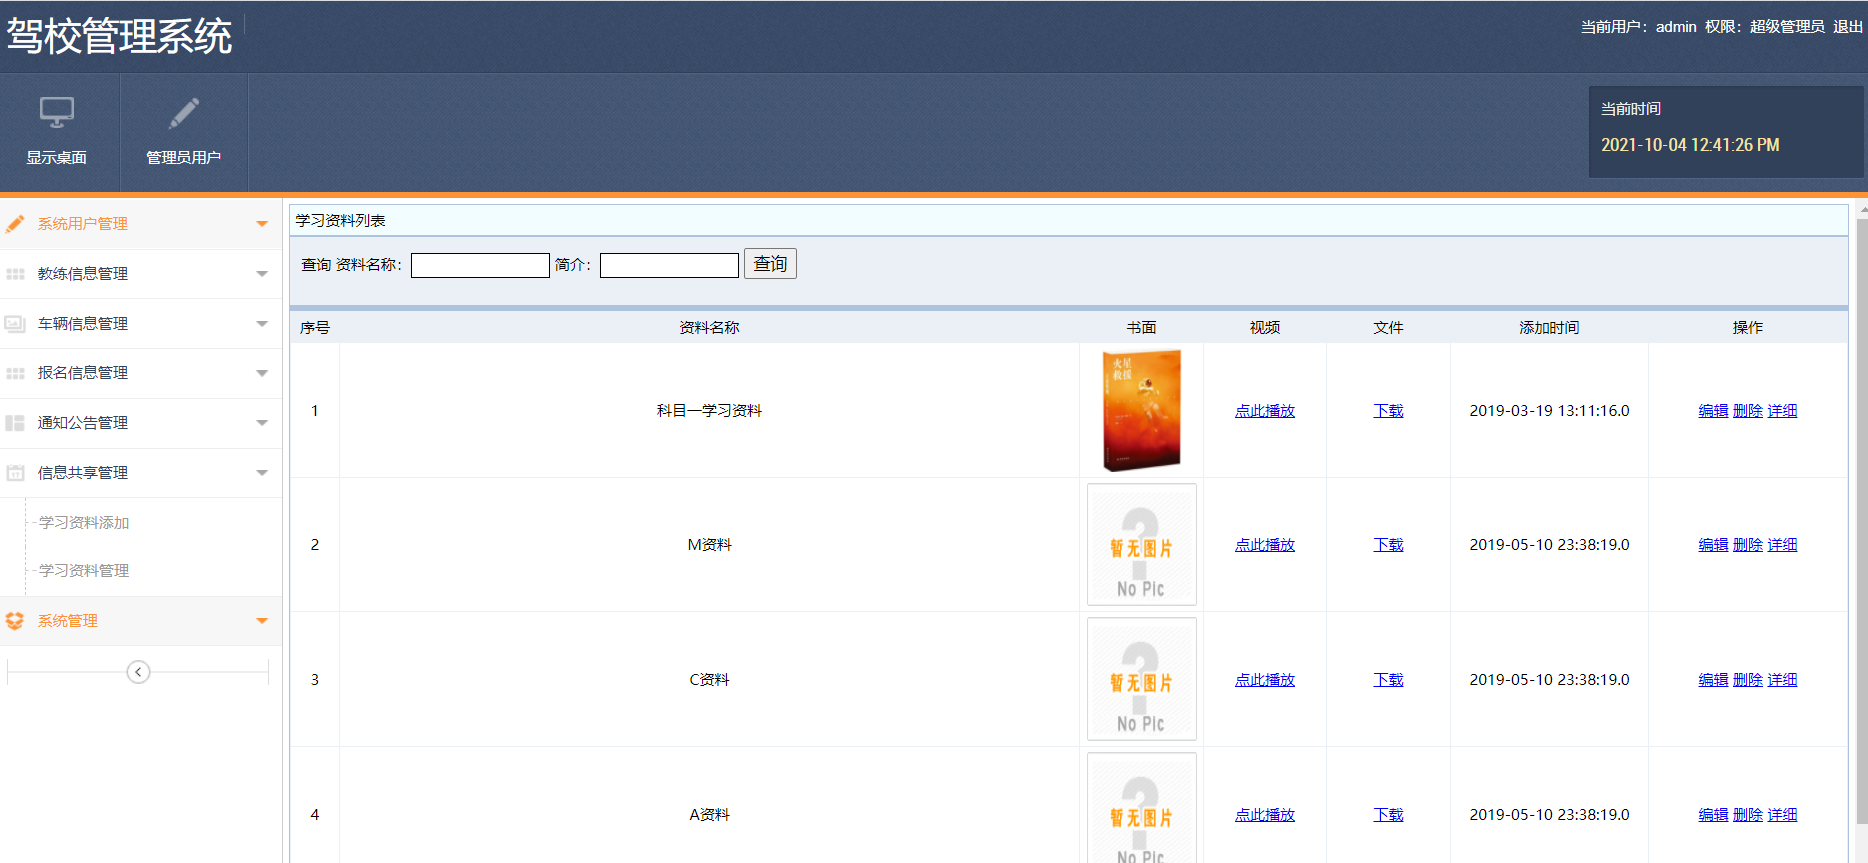
Task: Edit the 科目一学习资料 row
Action: click(1713, 411)
